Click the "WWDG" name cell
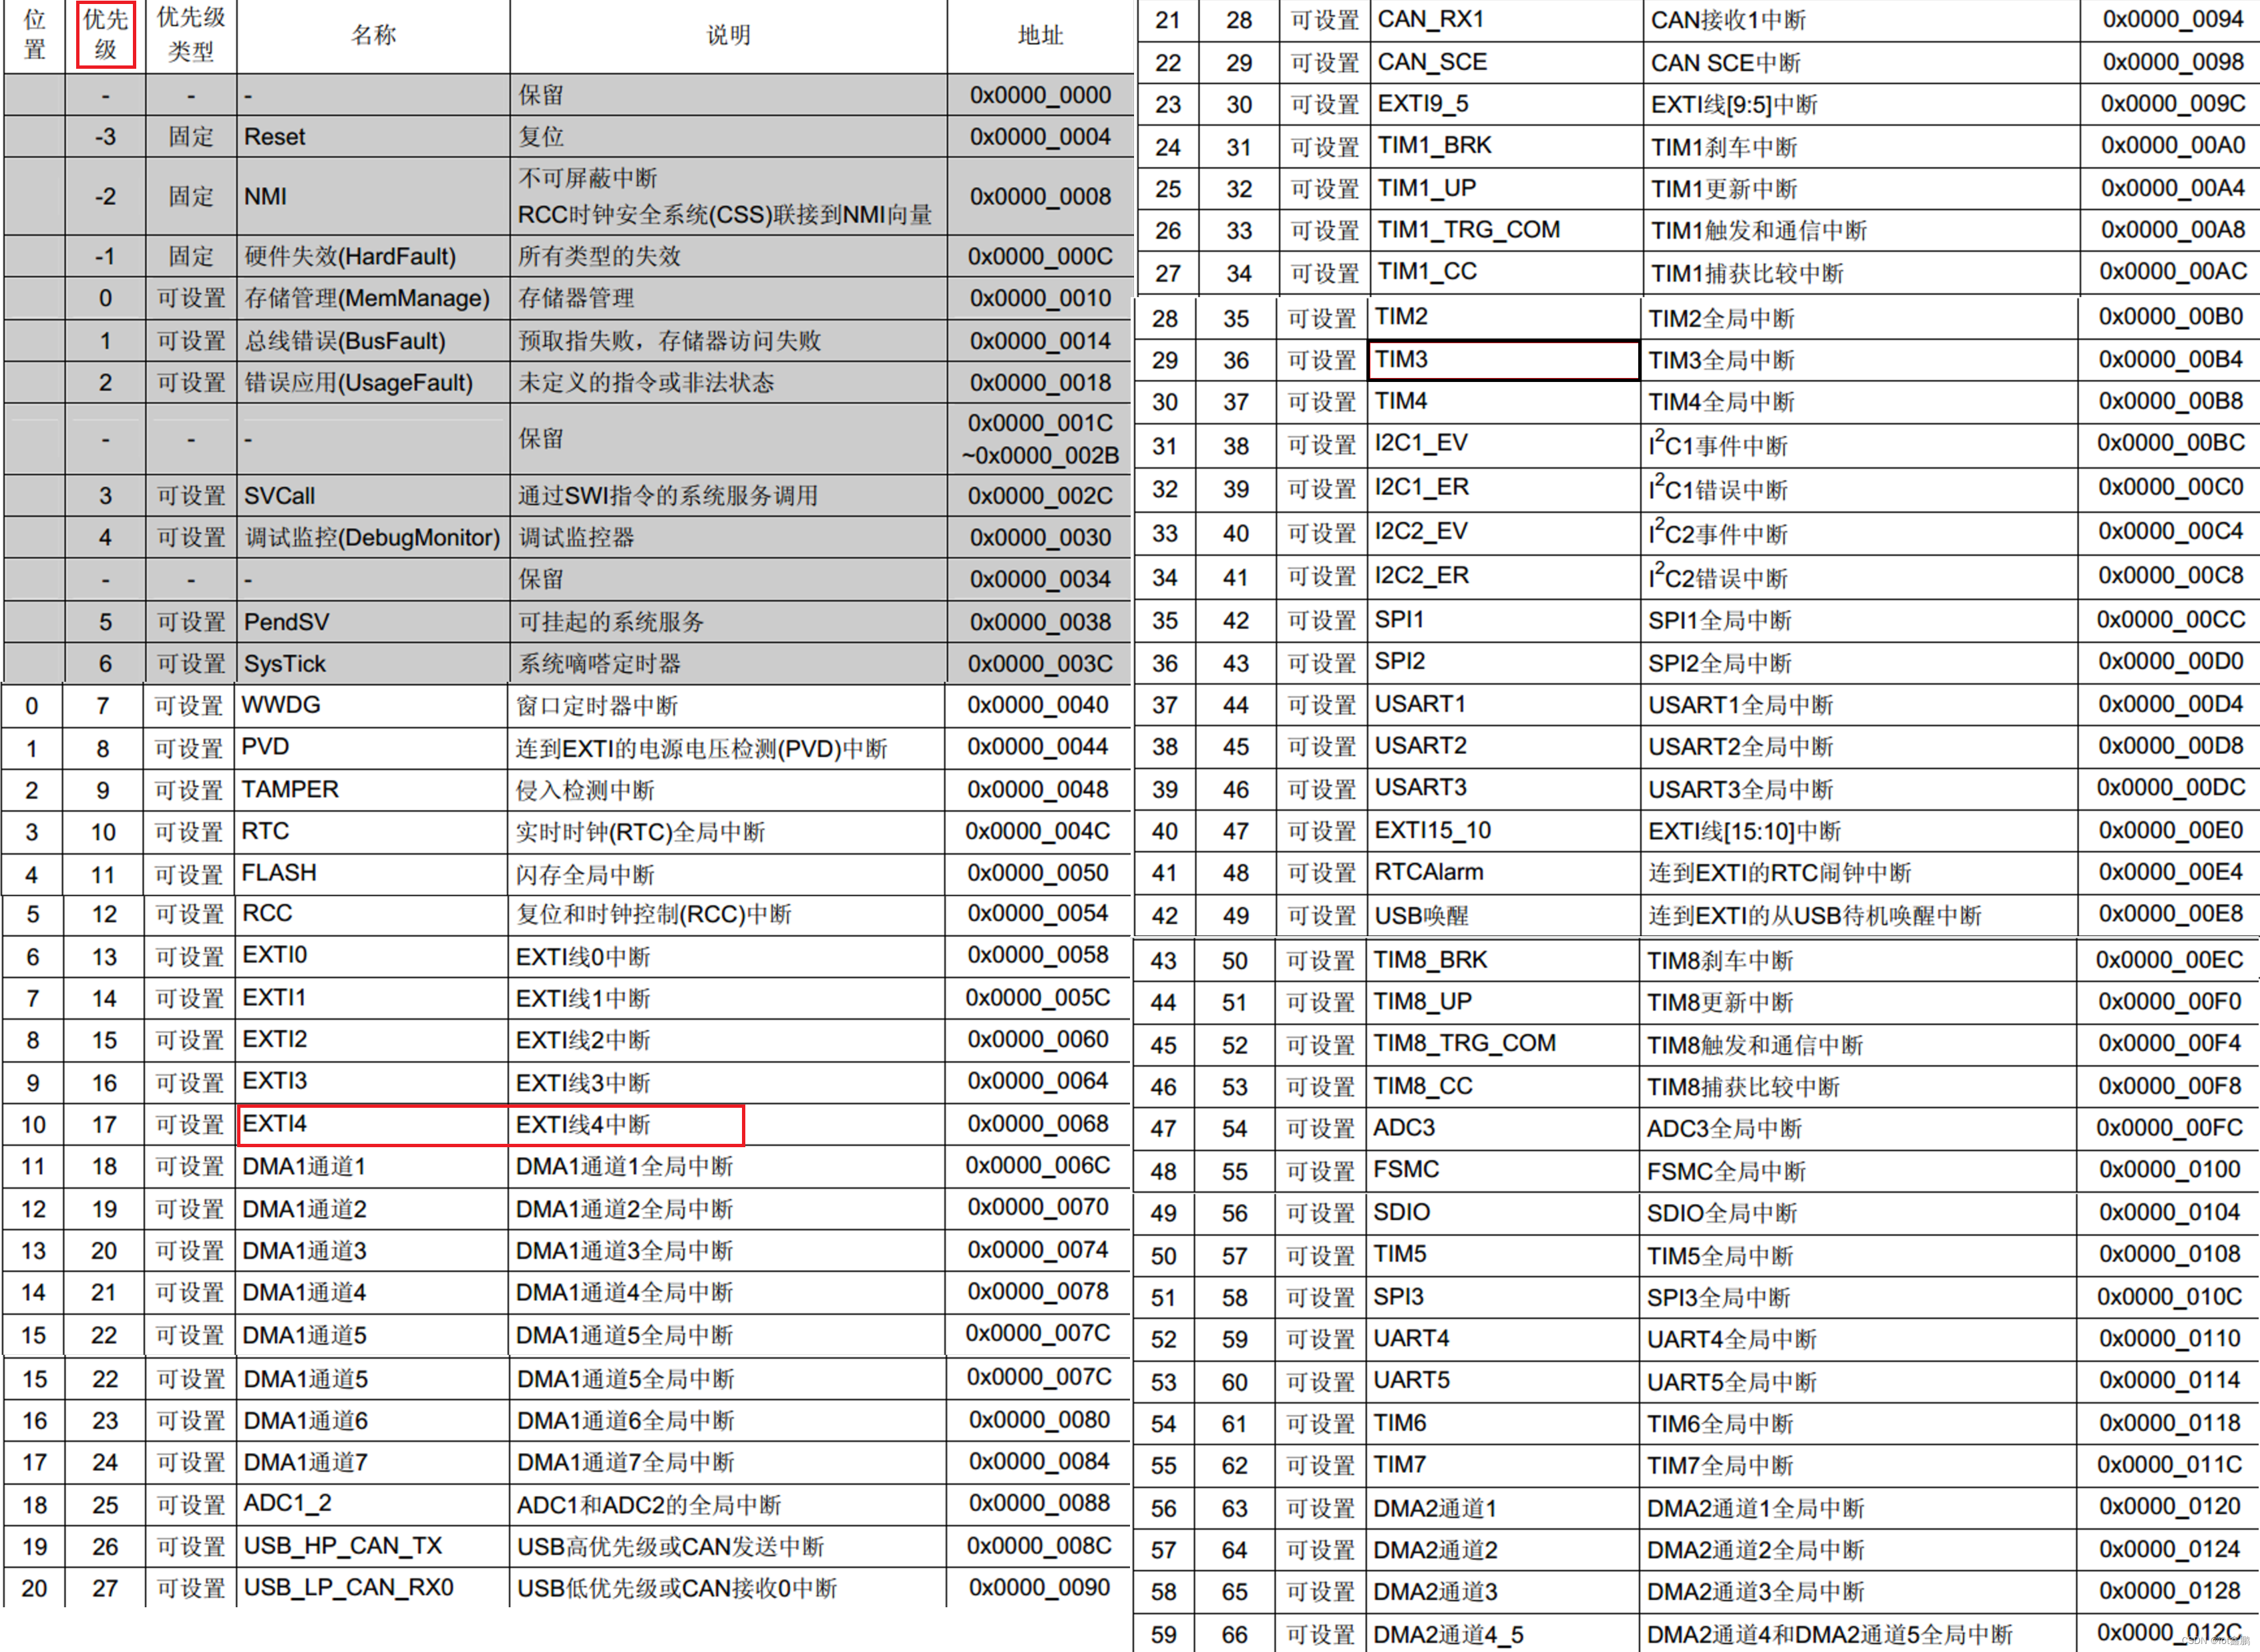This screenshot has height=1652, width=2260. coord(372,706)
